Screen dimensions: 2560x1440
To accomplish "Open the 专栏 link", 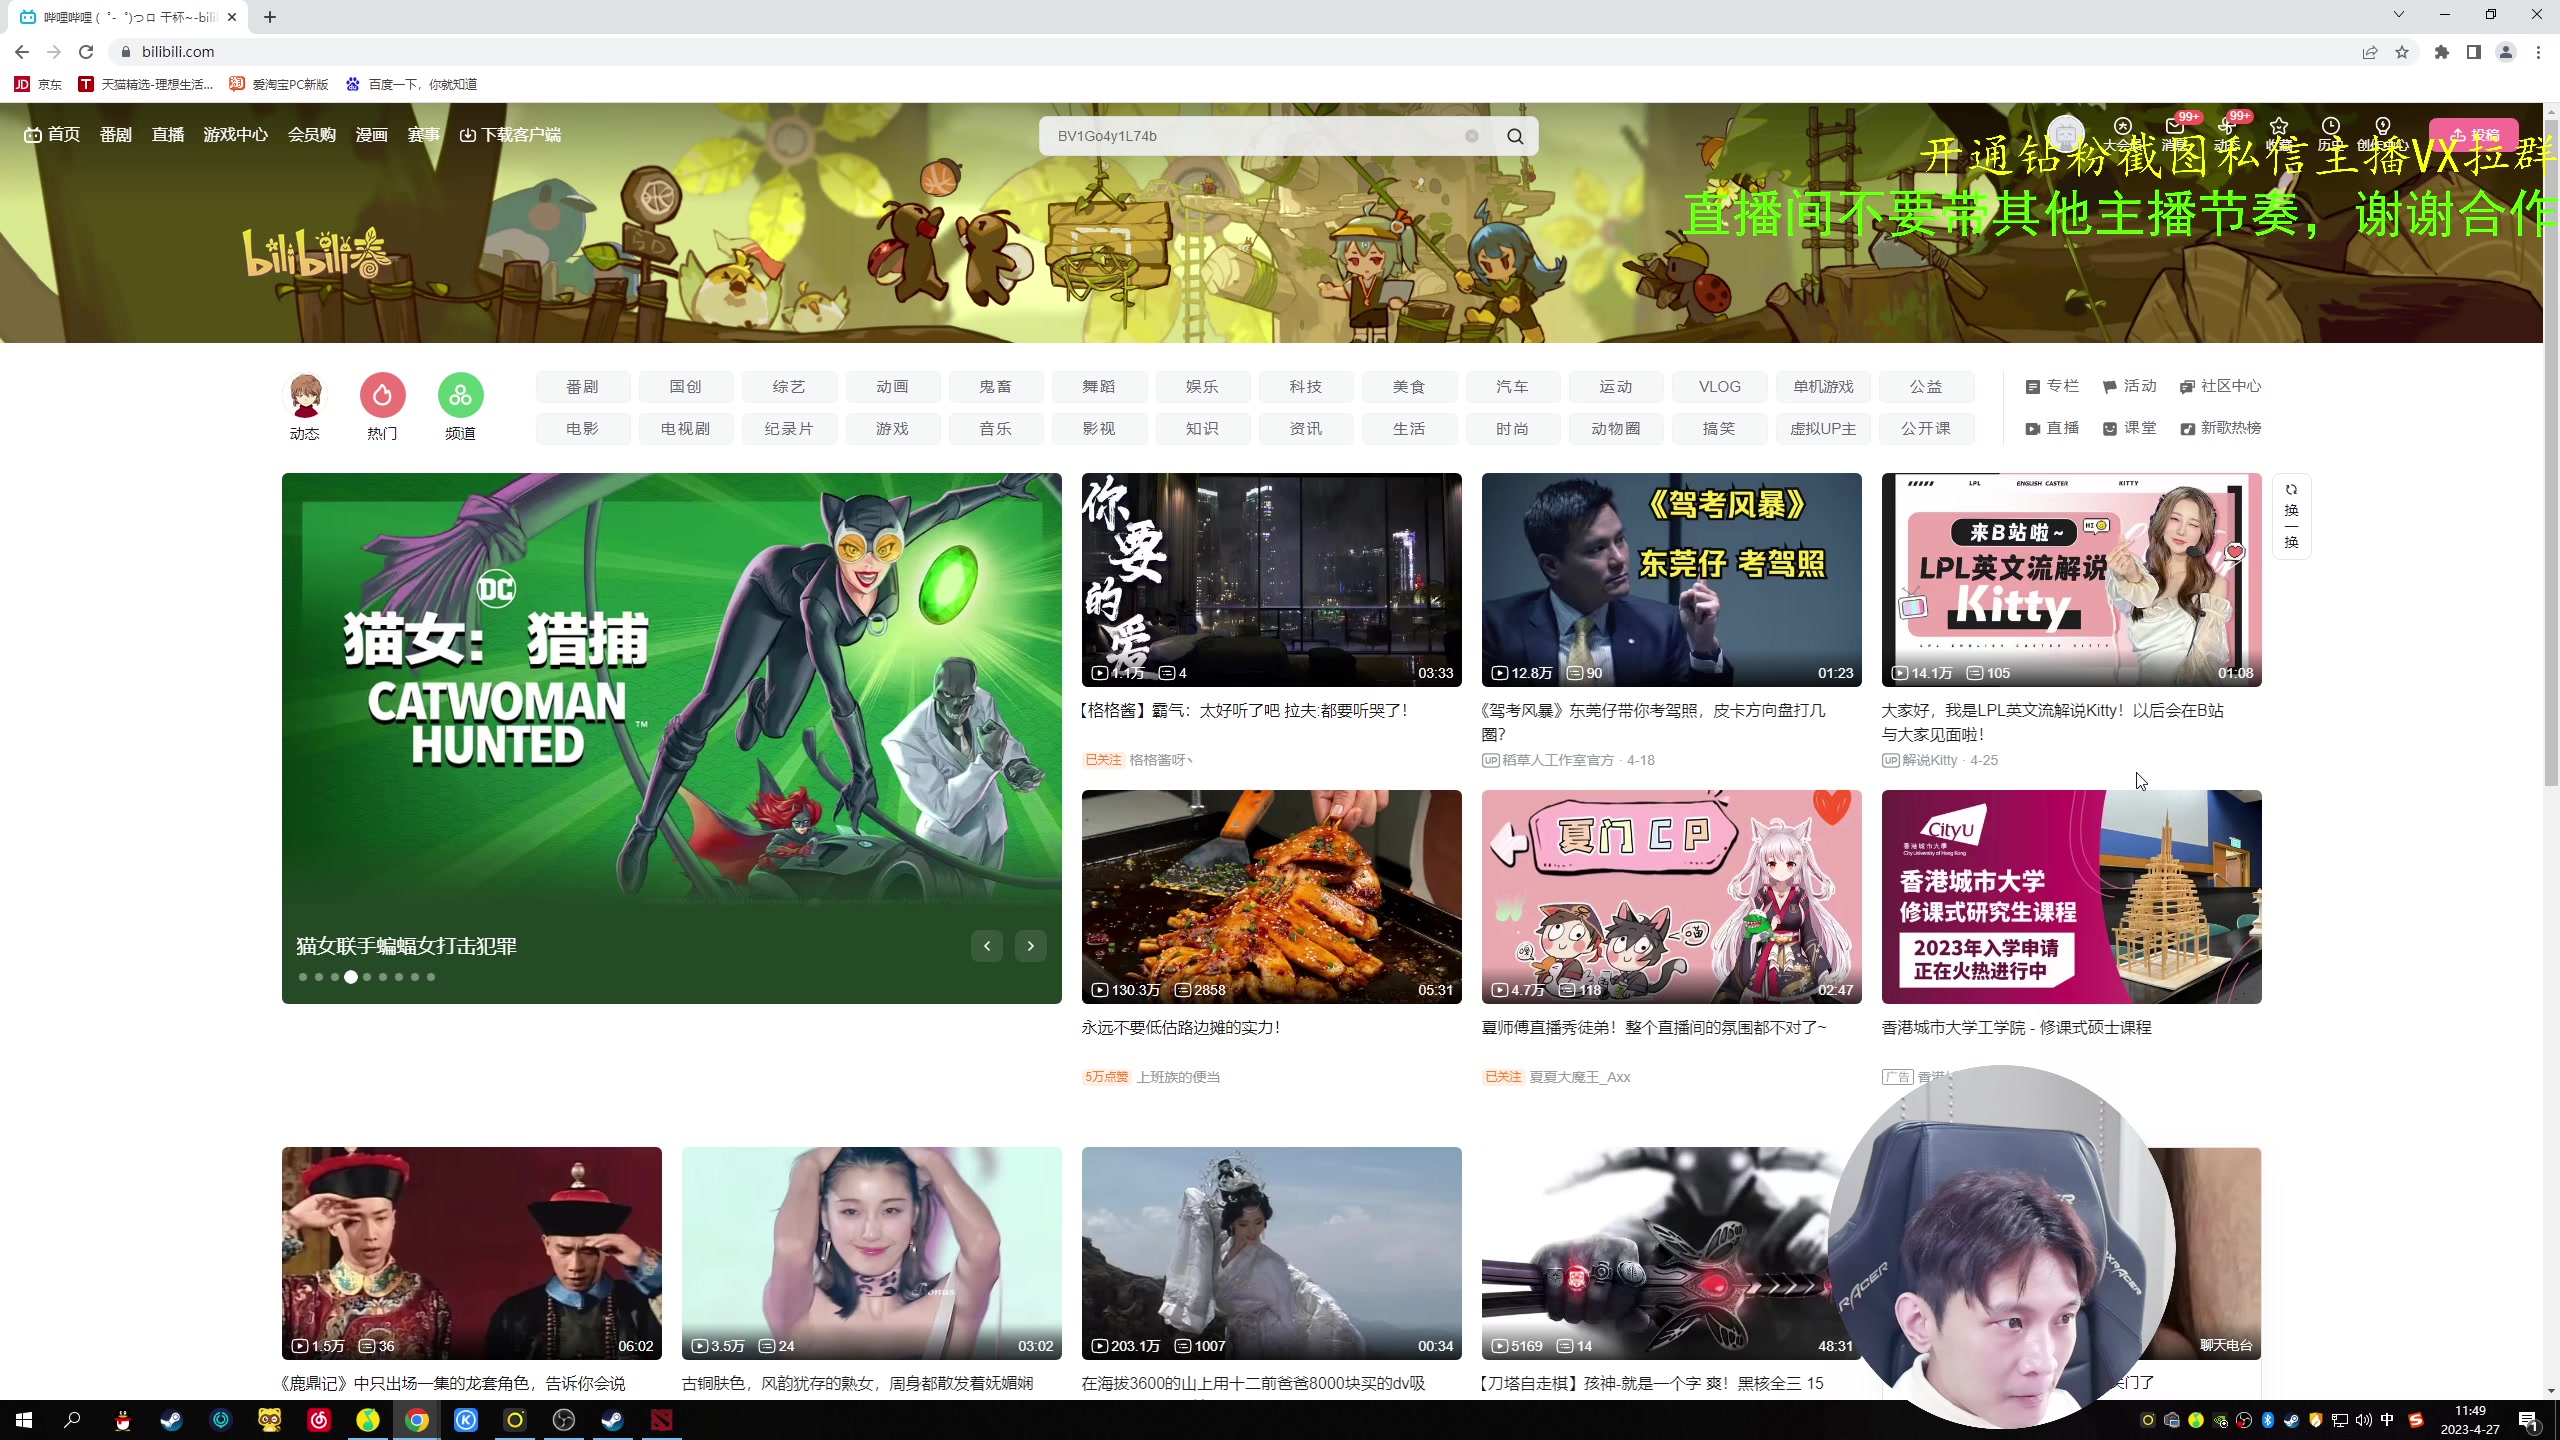I will click(2052, 386).
